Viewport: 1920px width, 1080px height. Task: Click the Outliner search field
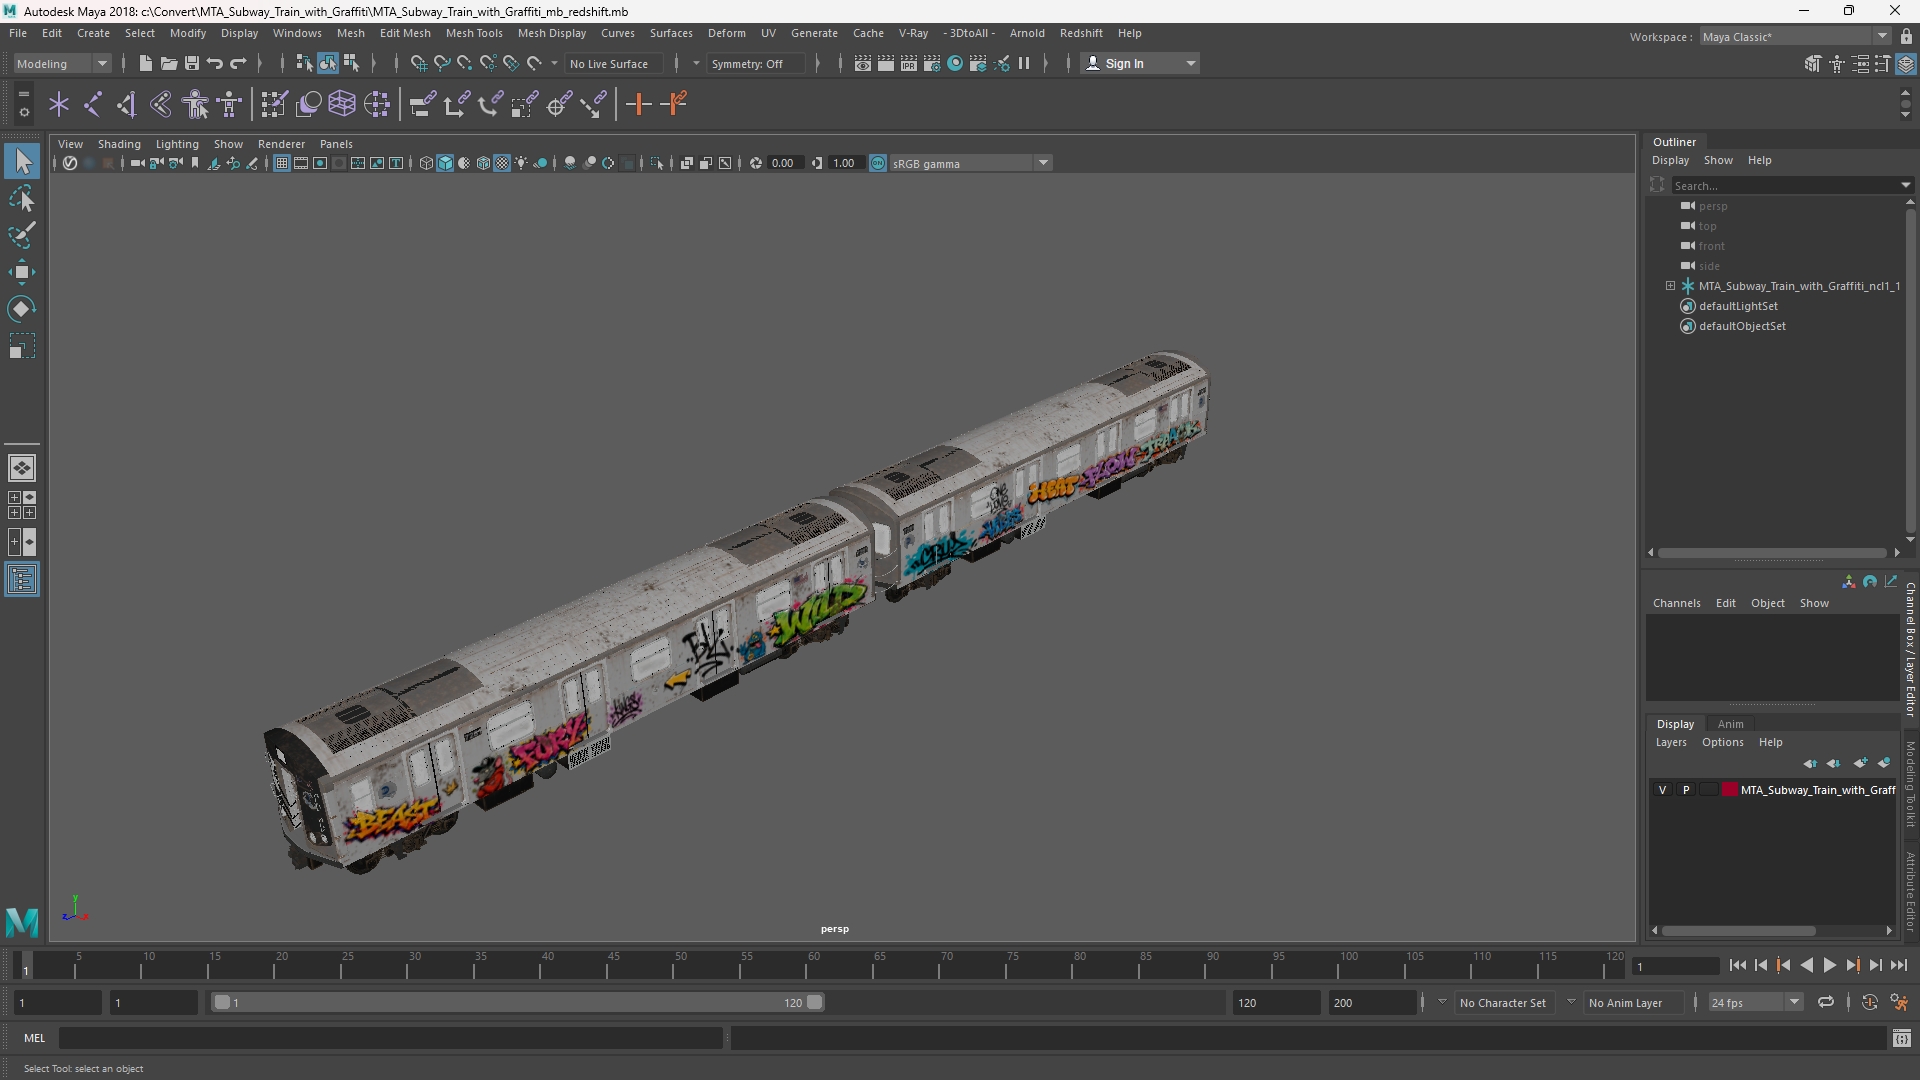[x=1785, y=185]
